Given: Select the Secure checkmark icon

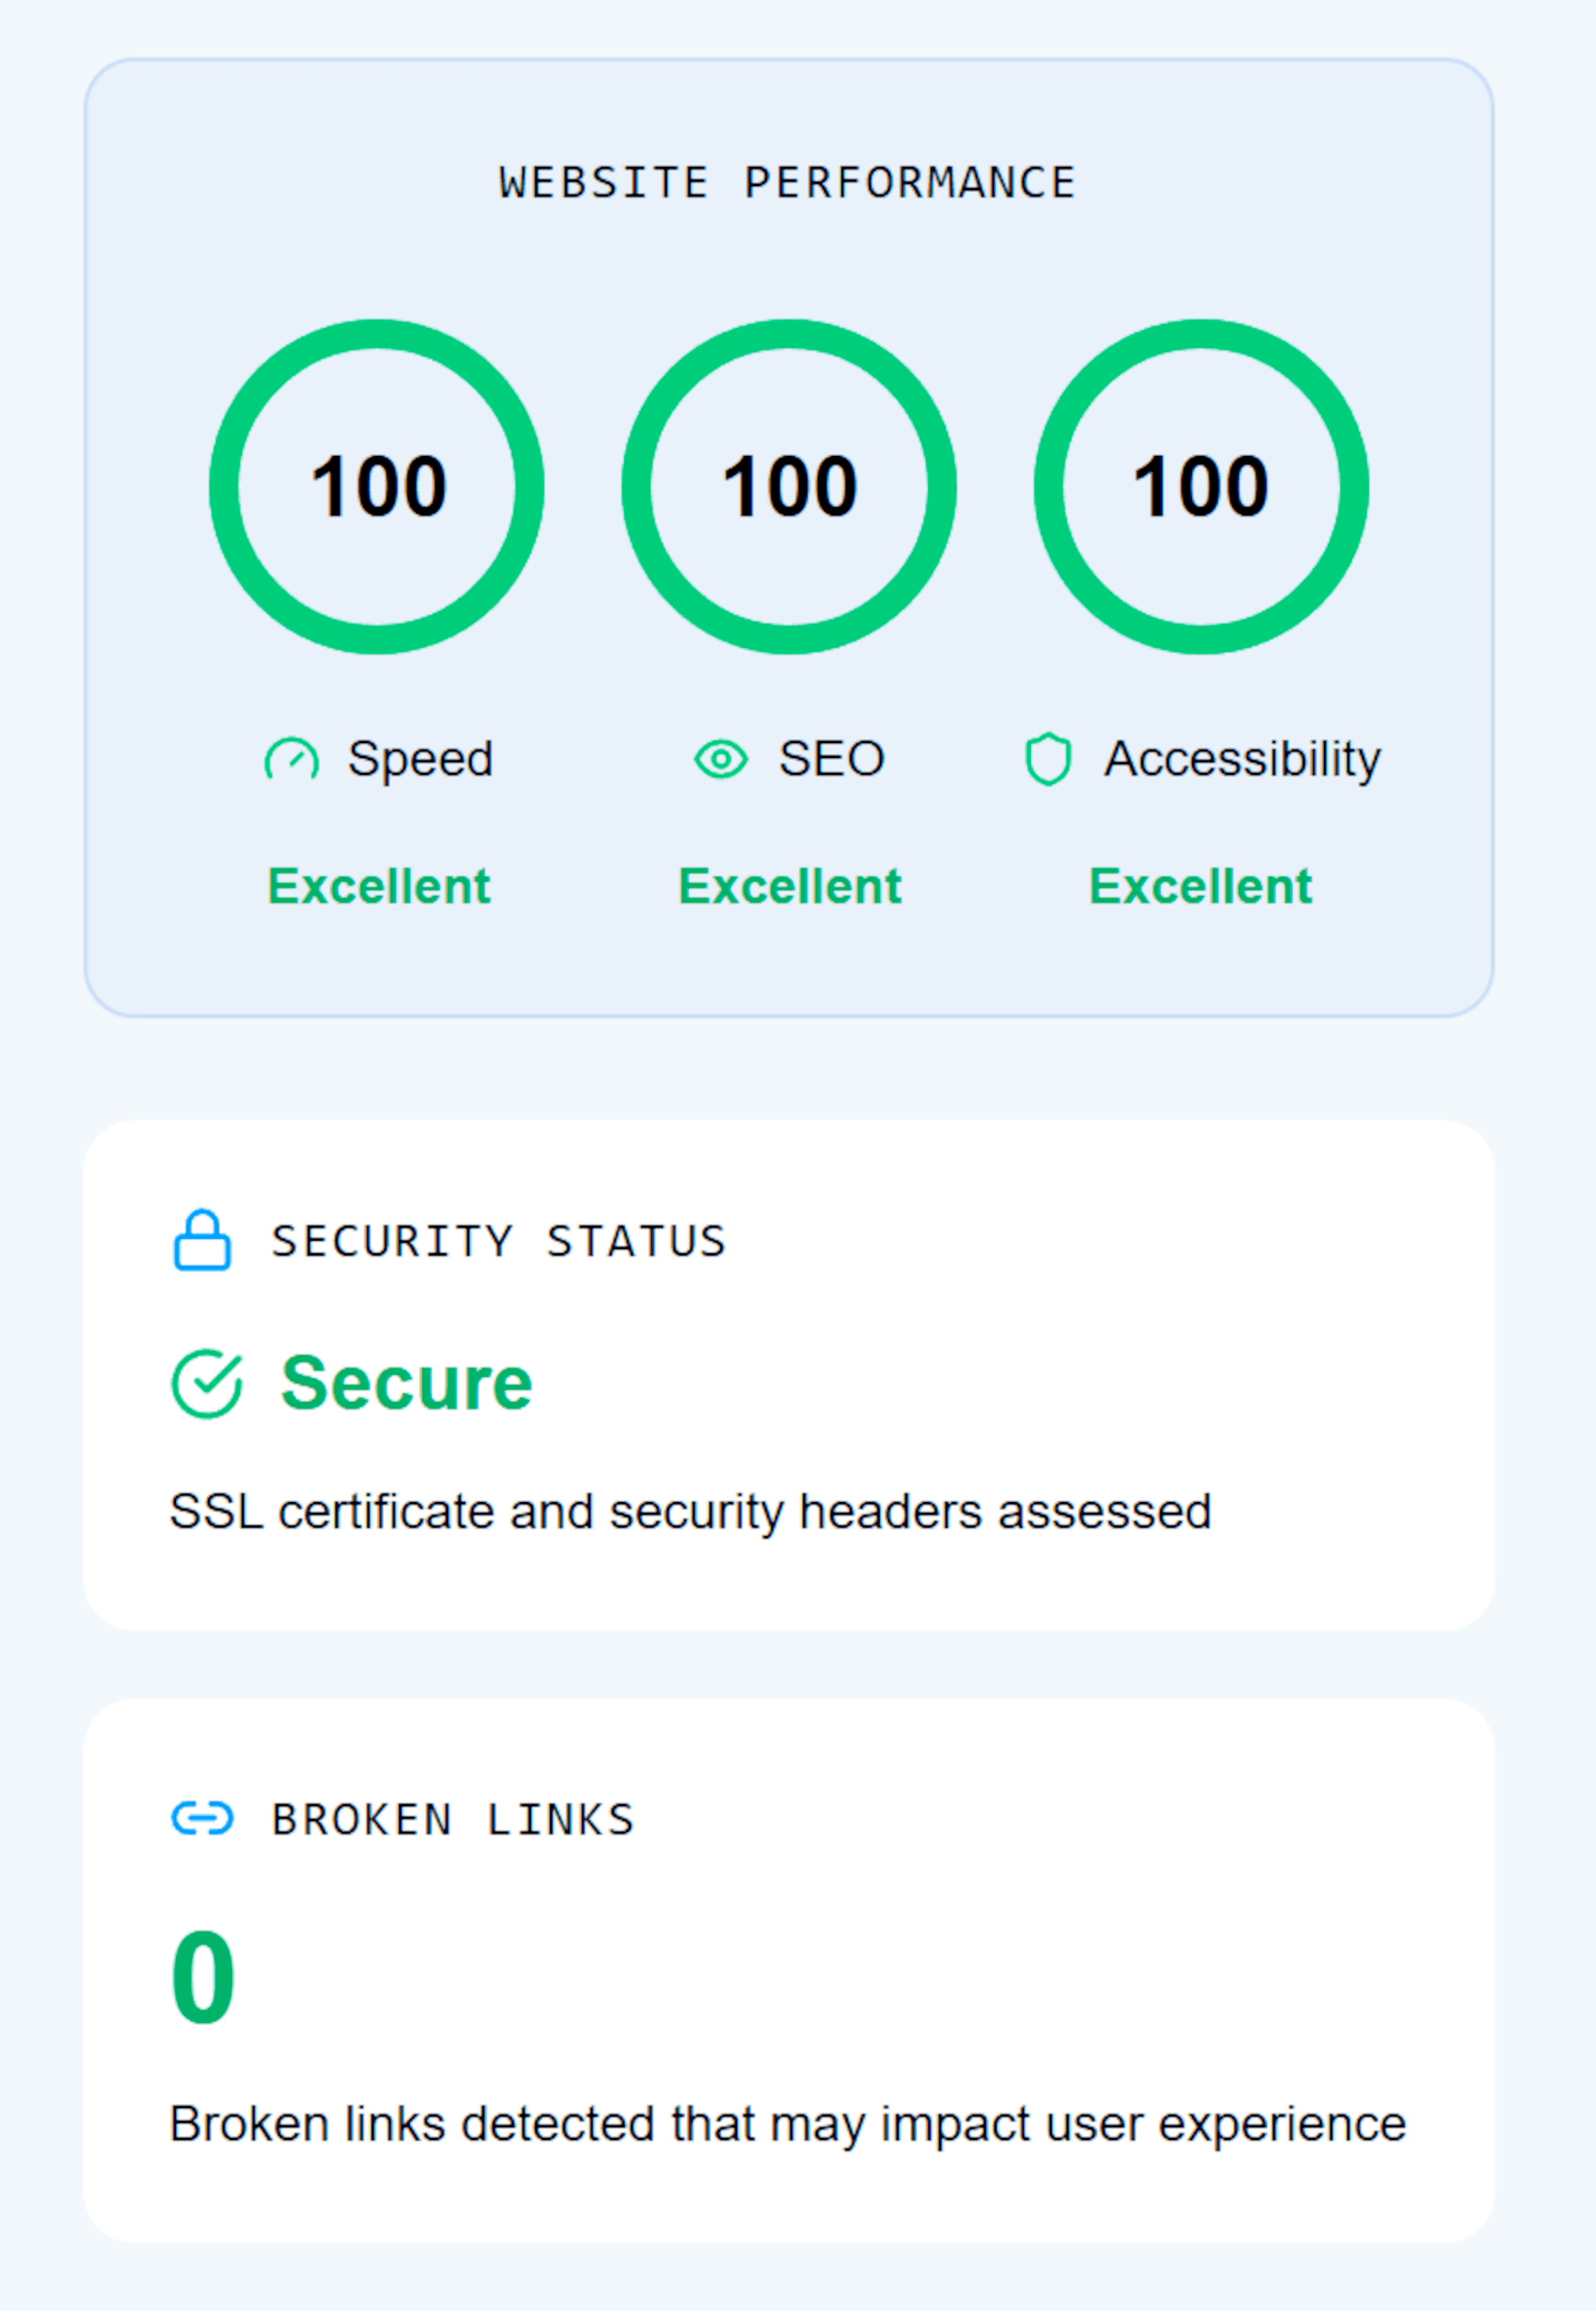Looking at the screenshot, I should (206, 1383).
